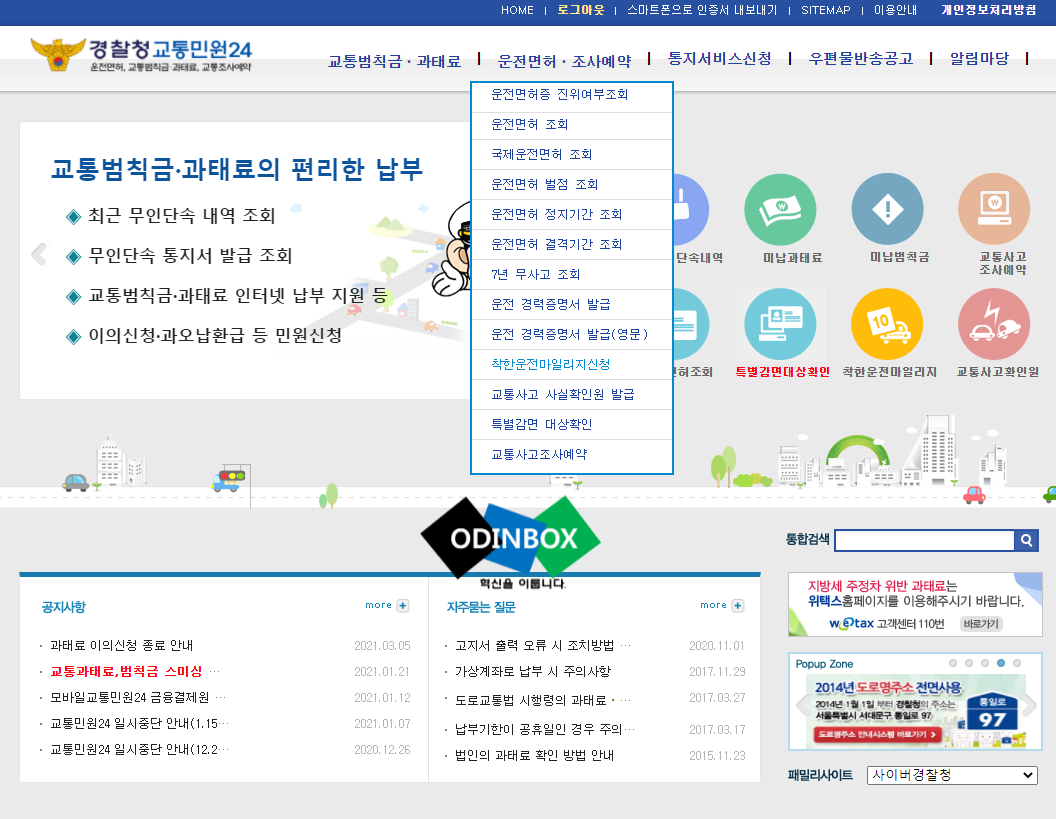Open notice 과태료 이의신청 종료 안내
Viewport: 1056px width, 819px height.
121,645
